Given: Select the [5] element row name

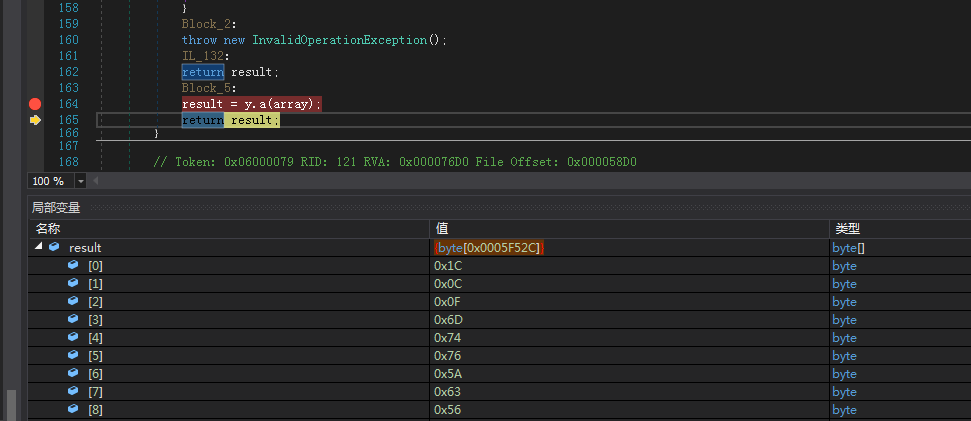Looking at the screenshot, I should (x=95, y=355).
